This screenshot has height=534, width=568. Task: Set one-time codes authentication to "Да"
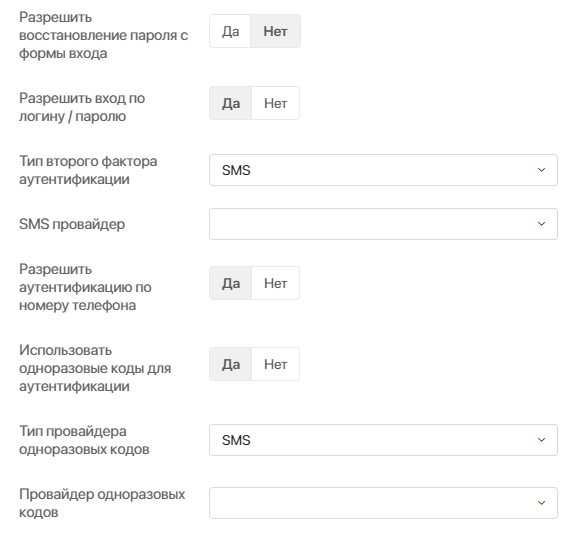(x=231, y=364)
